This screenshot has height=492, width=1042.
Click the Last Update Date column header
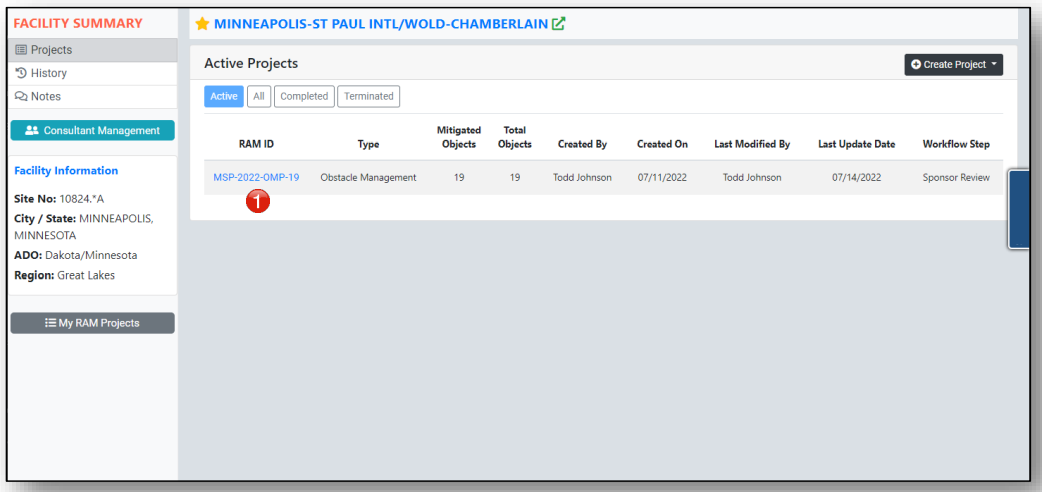(857, 144)
